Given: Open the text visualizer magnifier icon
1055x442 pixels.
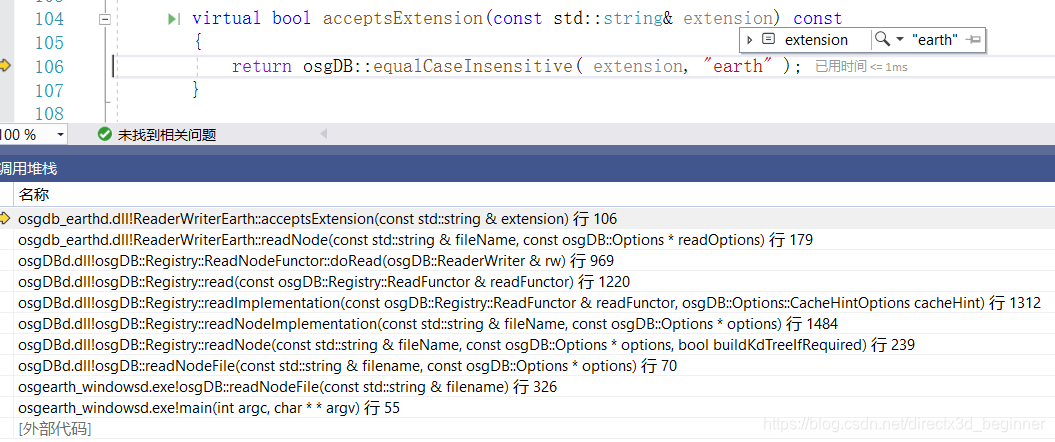Looking at the screenshot, I should click(x=881, y=39).
